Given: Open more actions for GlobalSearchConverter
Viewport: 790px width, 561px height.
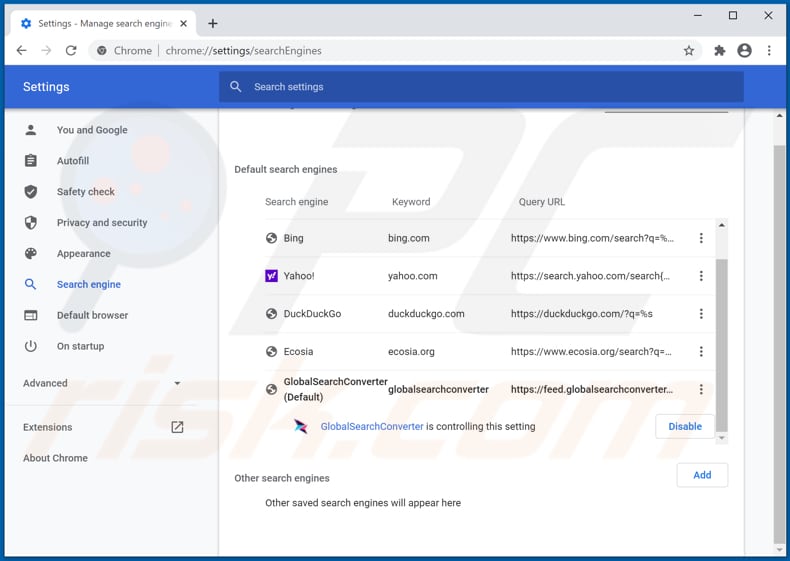Looking at the screenshot, I should (x=701, y=389).
